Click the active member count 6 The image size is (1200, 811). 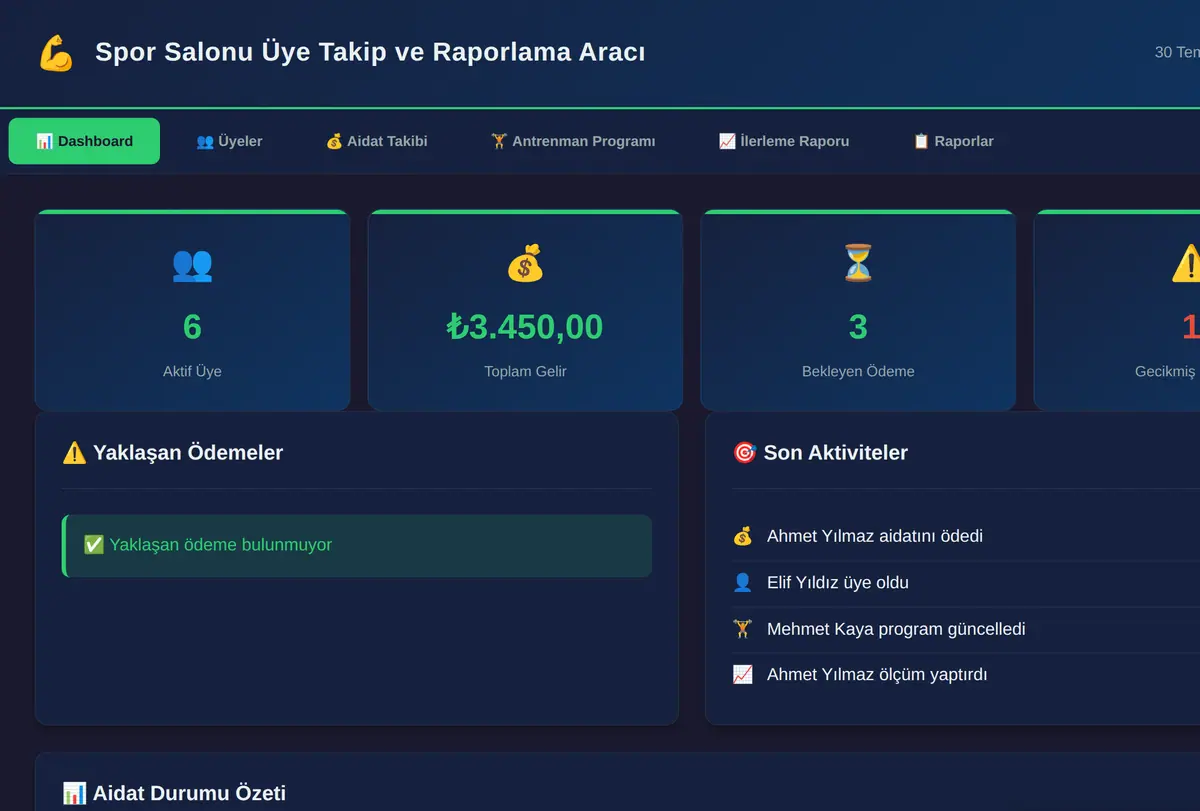click(x=192, y=327)
